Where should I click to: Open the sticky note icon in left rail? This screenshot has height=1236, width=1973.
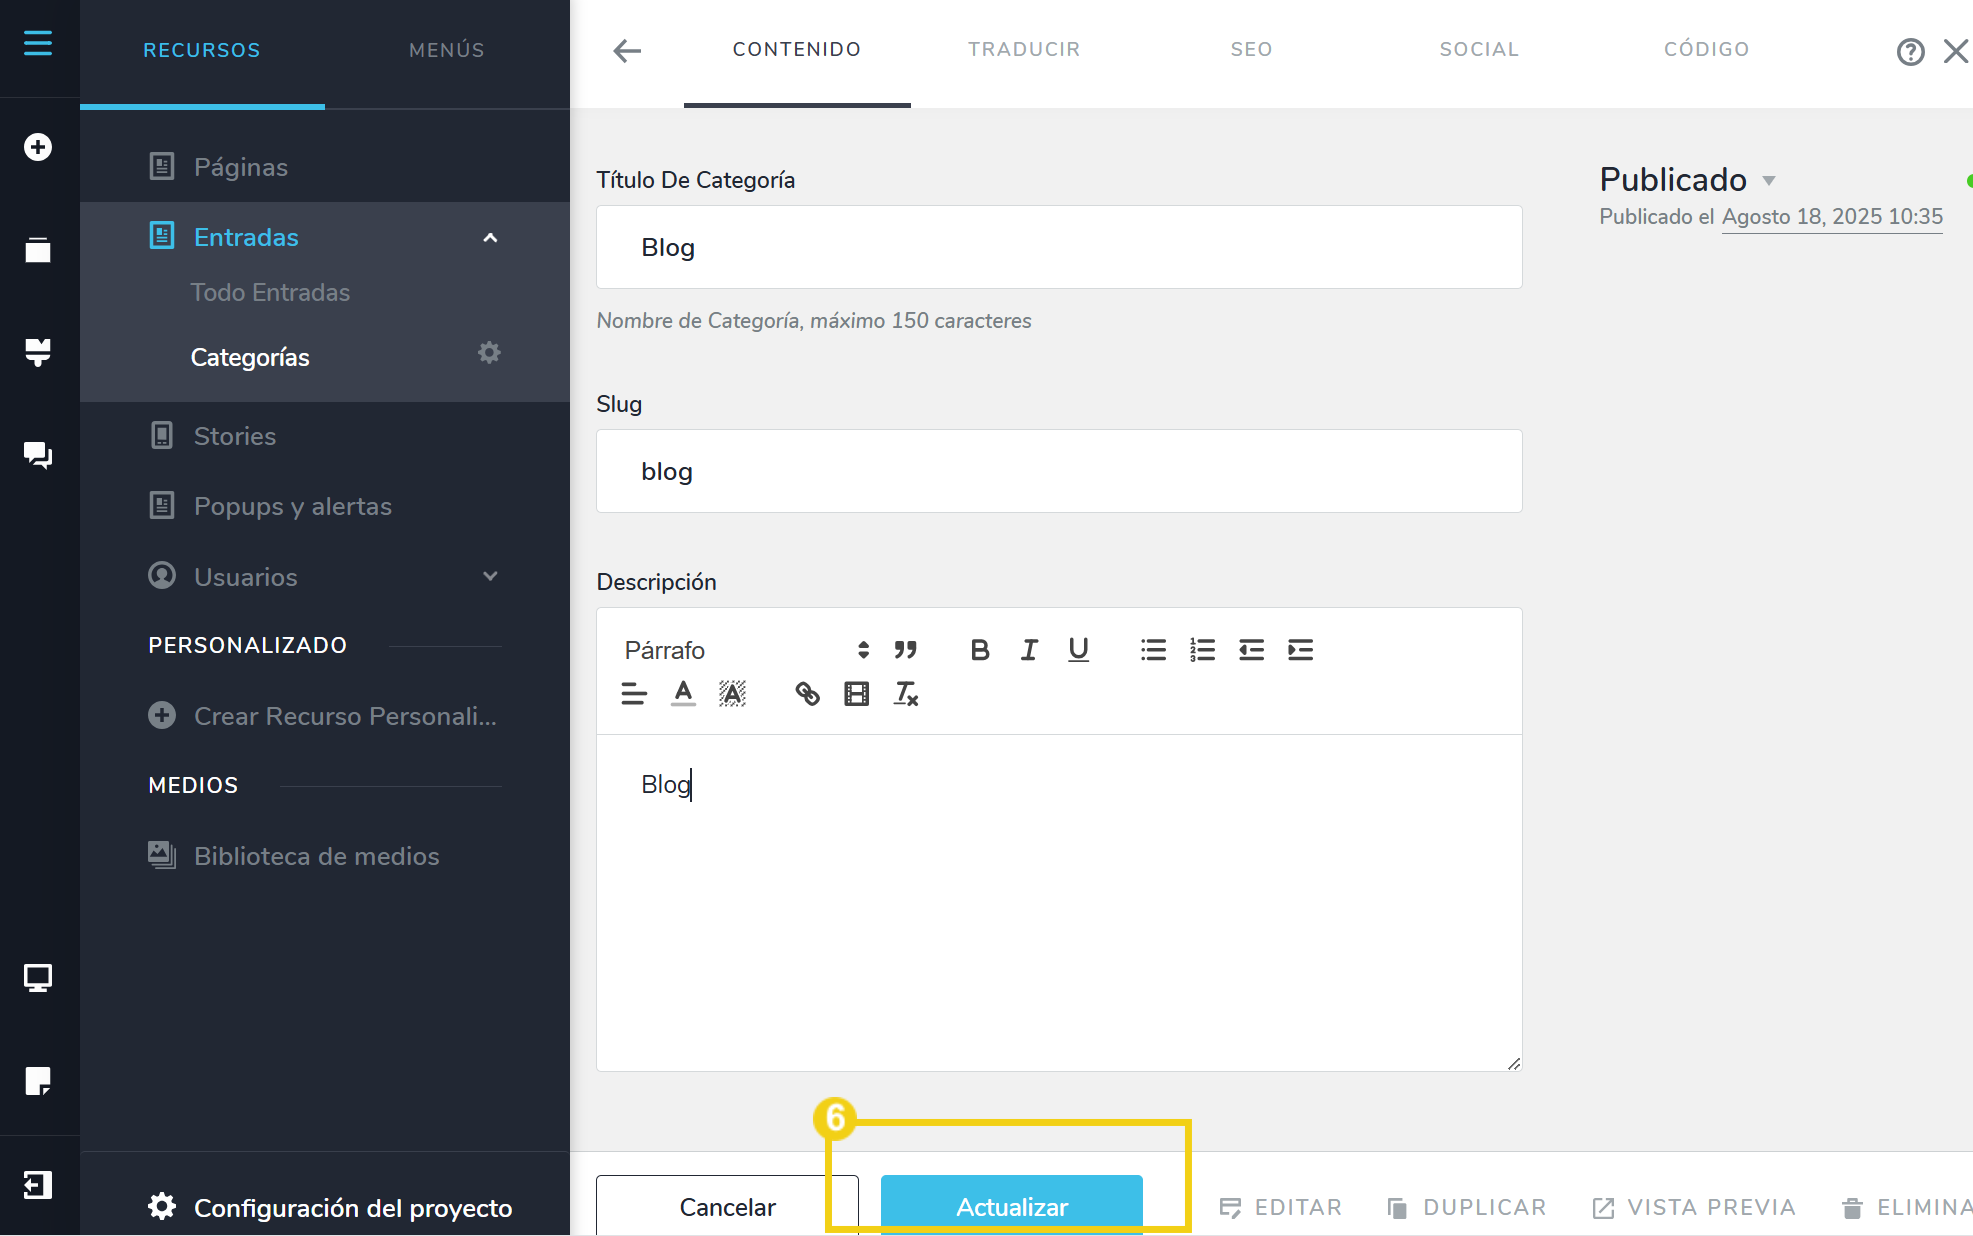click(38, 1081)
